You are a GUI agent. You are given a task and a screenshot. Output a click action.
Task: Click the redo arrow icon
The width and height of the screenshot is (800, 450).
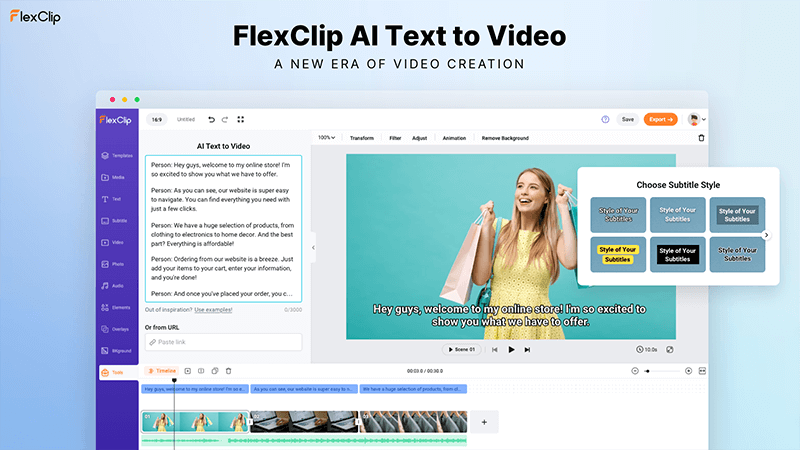pos(226,119)
